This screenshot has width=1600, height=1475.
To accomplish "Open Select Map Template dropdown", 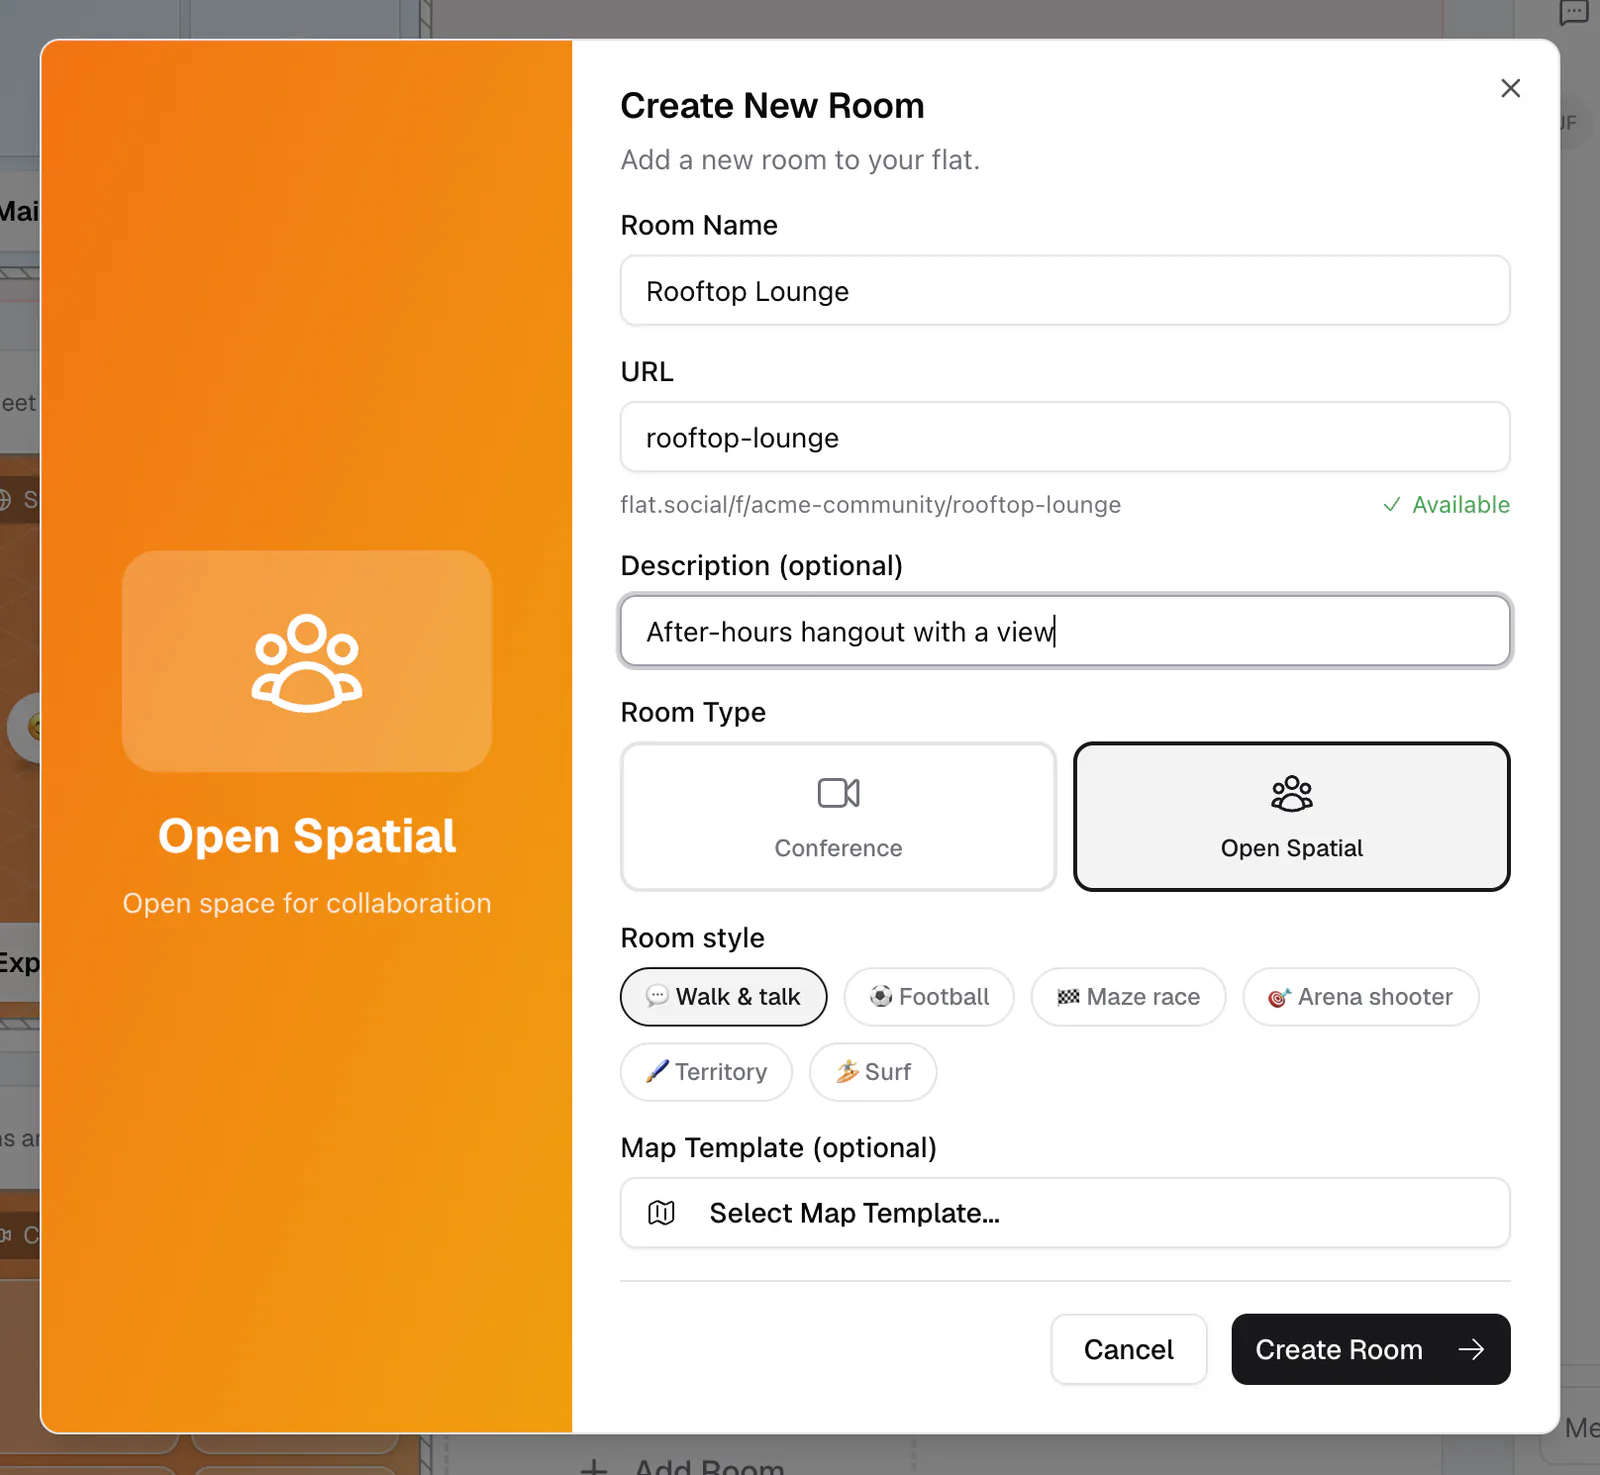I will click(x=1065, y=1213).
